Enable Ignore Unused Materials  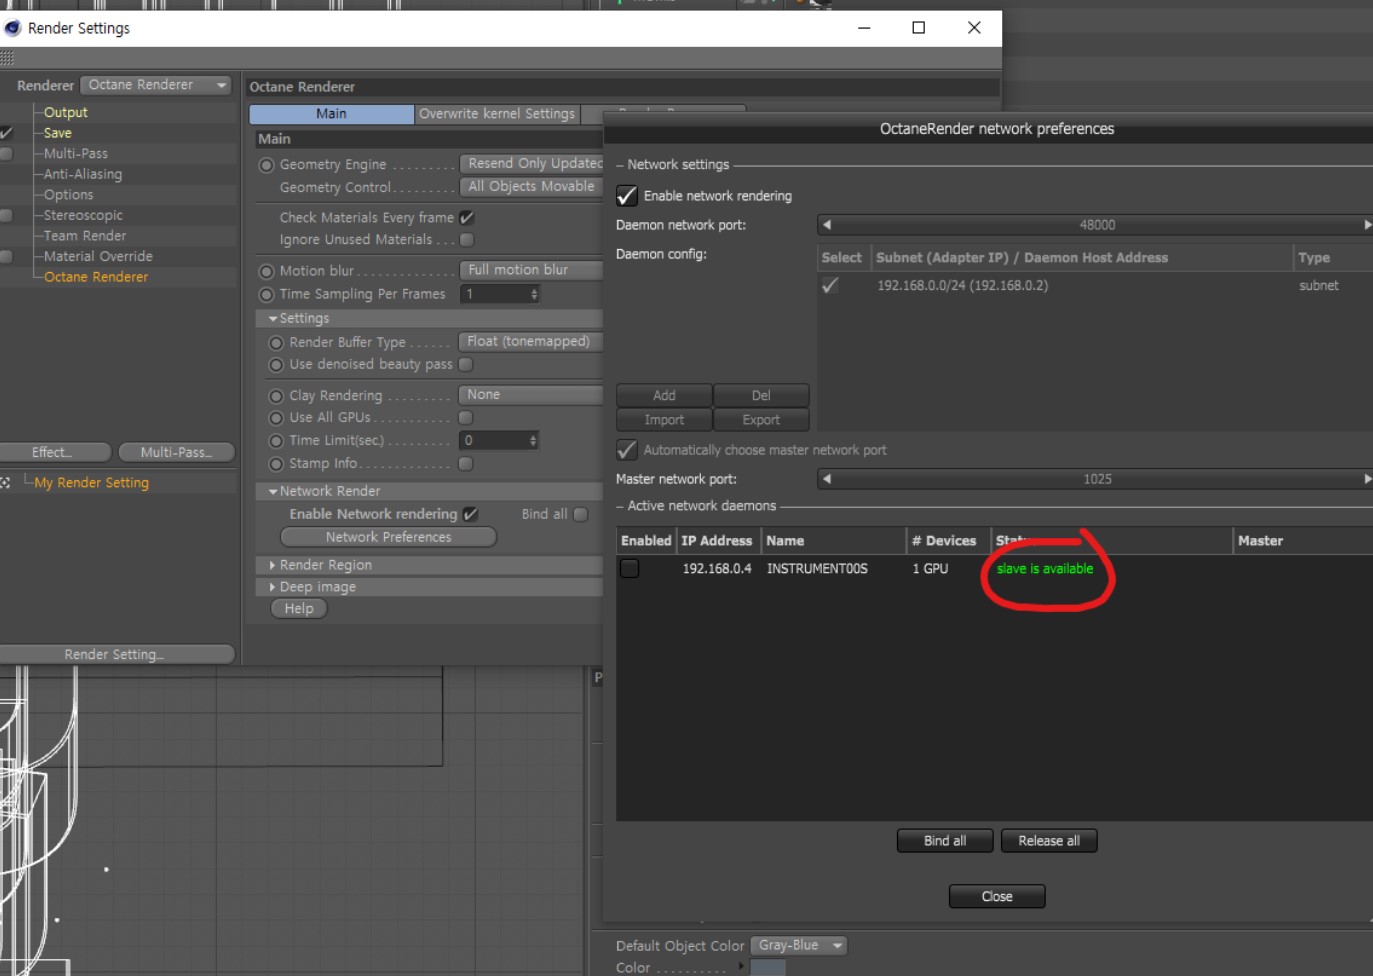coord(467,240)
